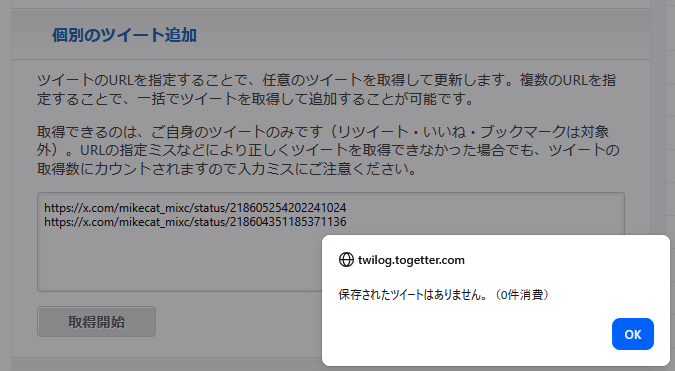675x371 pixels.
Task: Click the globe icon beside twilog.togetter.com
Action: coord(346,260)
